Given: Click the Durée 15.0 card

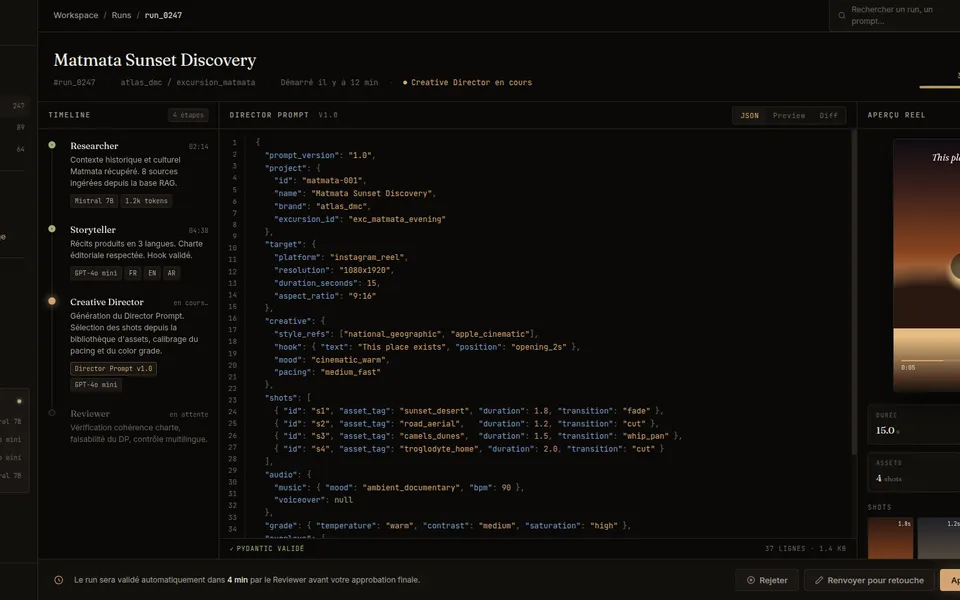Looking at the screenshot, I should point(913,424).
